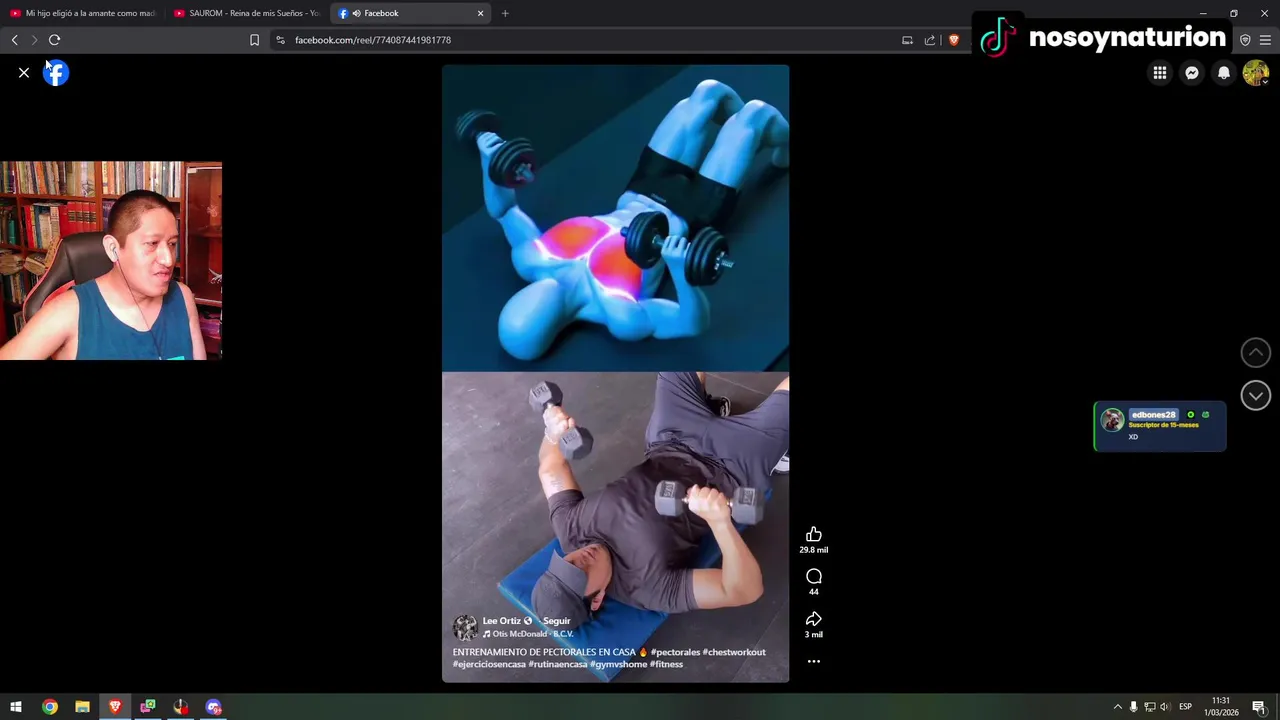The width and height of the screenshot is (1280, 720).
Task: Follow Lee Ortiz via Seguir
Action: click(x=556, y=621)
